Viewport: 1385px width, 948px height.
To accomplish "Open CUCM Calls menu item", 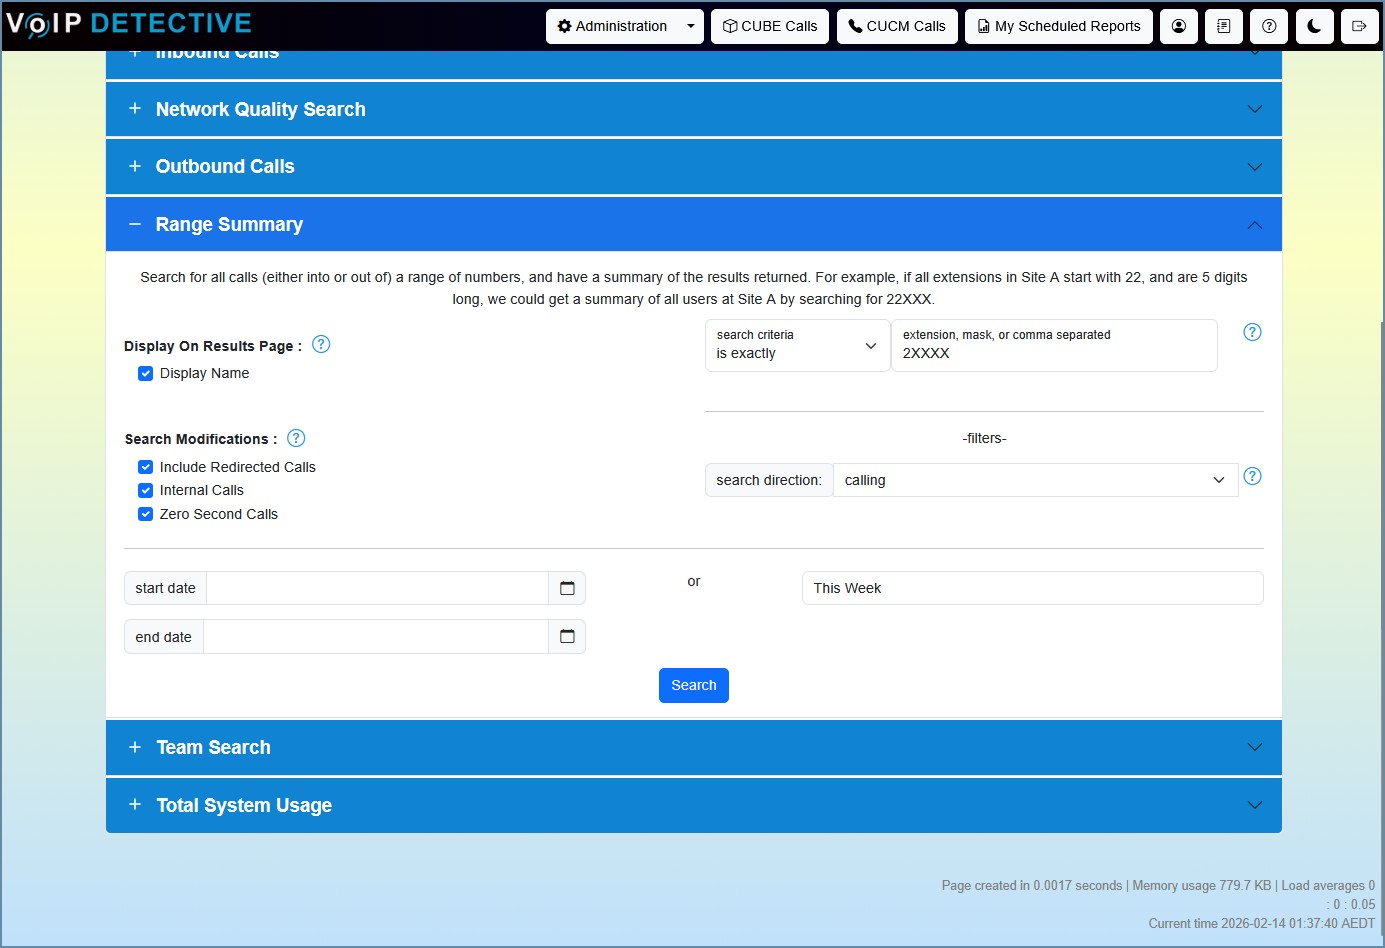I will (897, 26).
